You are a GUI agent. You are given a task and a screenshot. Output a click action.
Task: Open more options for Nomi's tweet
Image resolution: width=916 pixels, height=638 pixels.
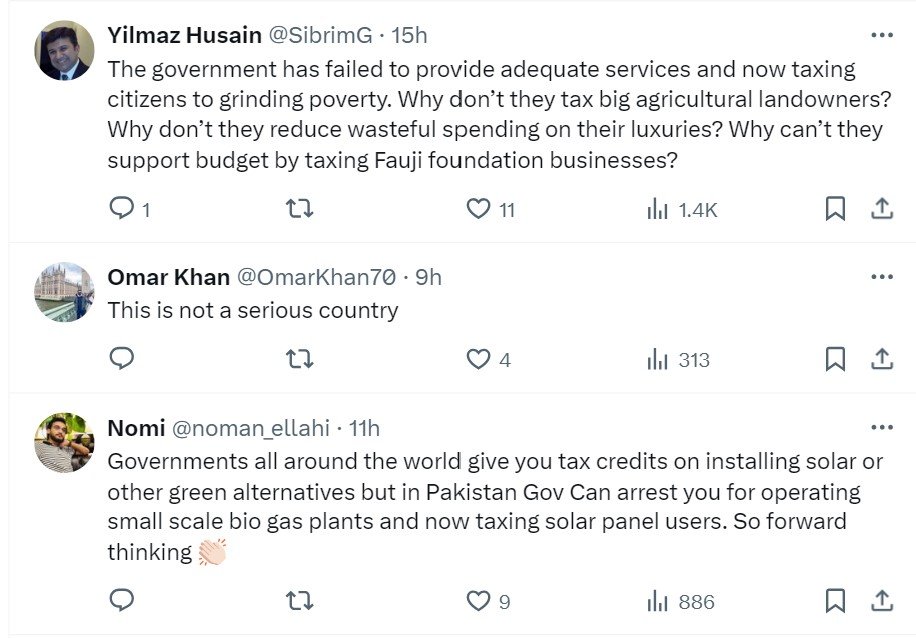click(881, 428)
